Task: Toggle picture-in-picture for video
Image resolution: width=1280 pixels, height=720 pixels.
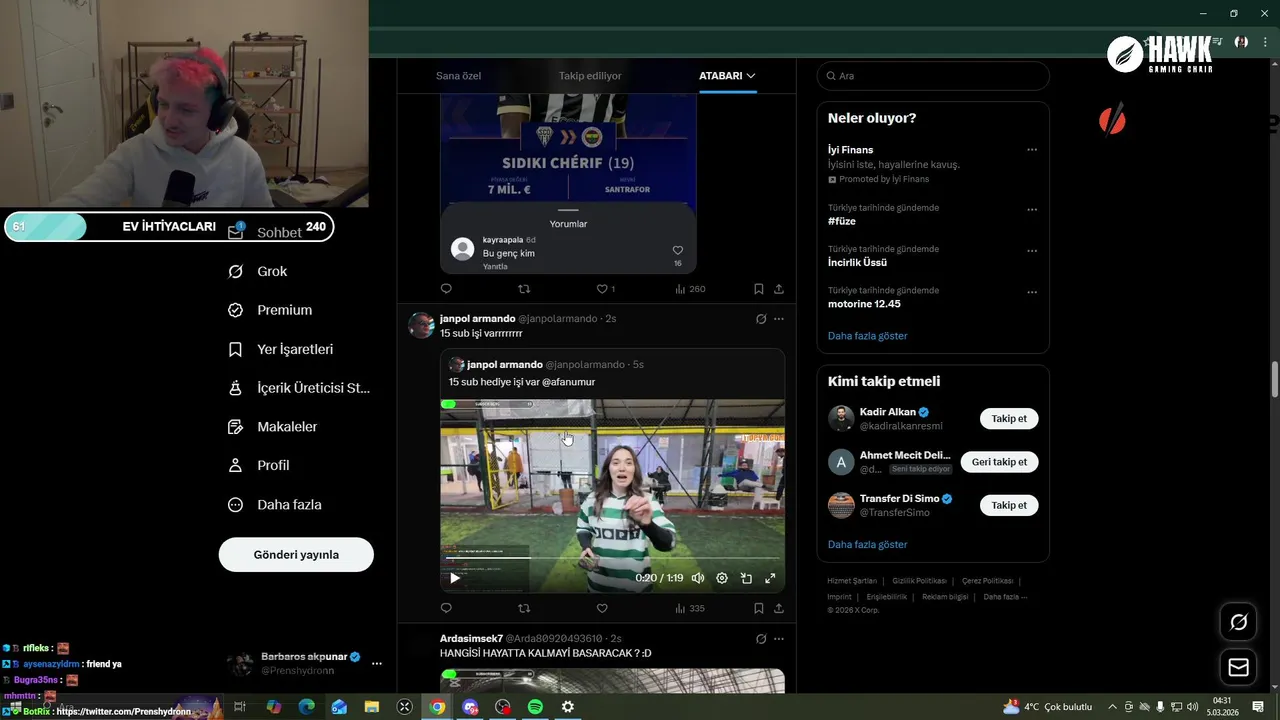Action: [746, 578]
